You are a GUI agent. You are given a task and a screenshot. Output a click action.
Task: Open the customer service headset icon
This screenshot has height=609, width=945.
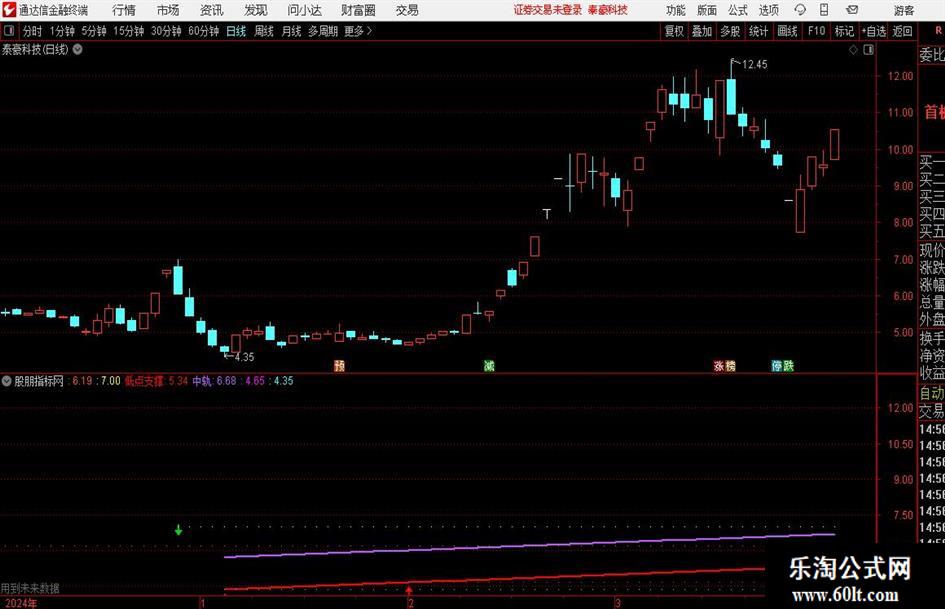[x=800, y=10]
